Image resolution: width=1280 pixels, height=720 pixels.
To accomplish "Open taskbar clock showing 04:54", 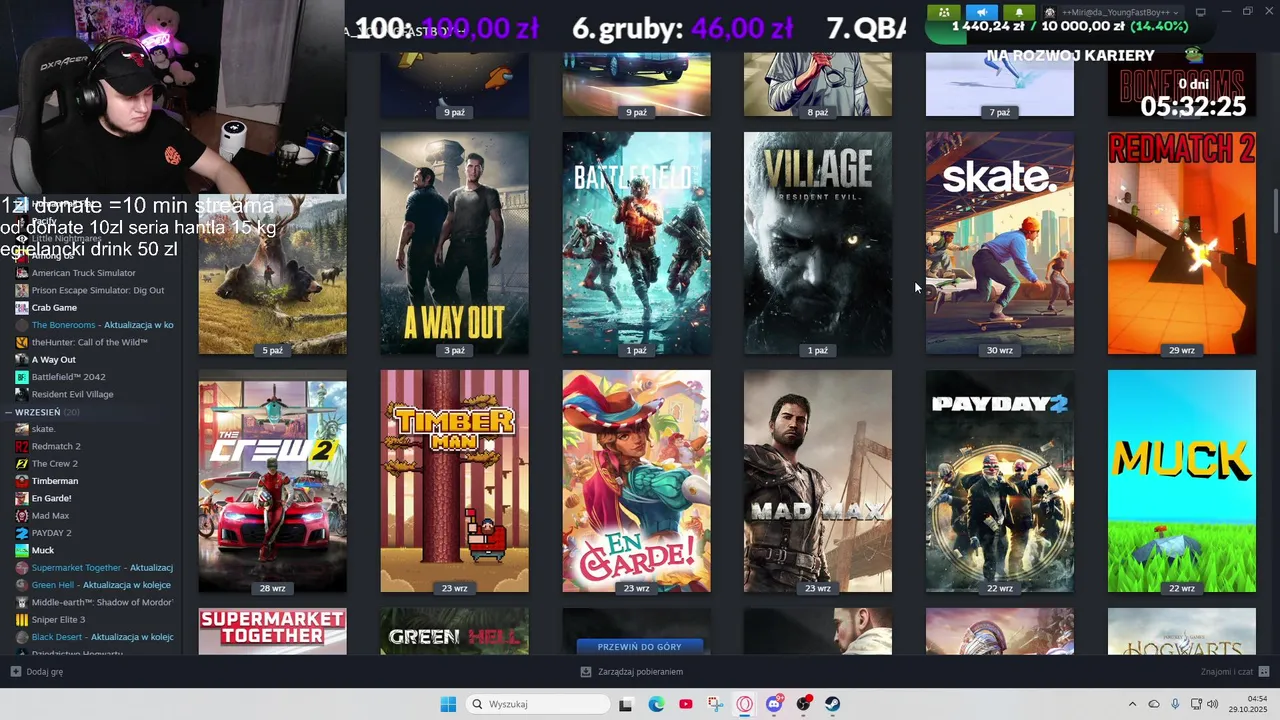I will tap(1249, 704).
